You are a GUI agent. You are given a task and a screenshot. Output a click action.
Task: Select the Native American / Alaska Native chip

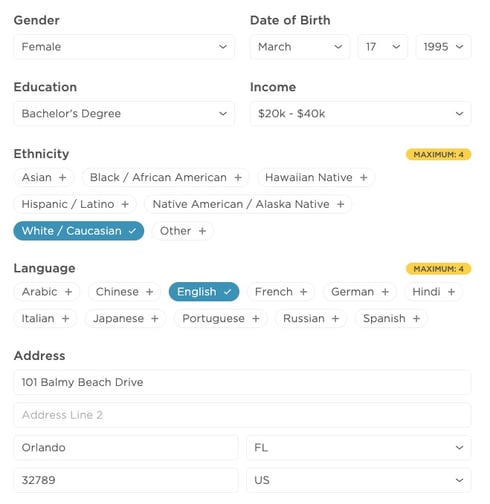click(248, 204)
